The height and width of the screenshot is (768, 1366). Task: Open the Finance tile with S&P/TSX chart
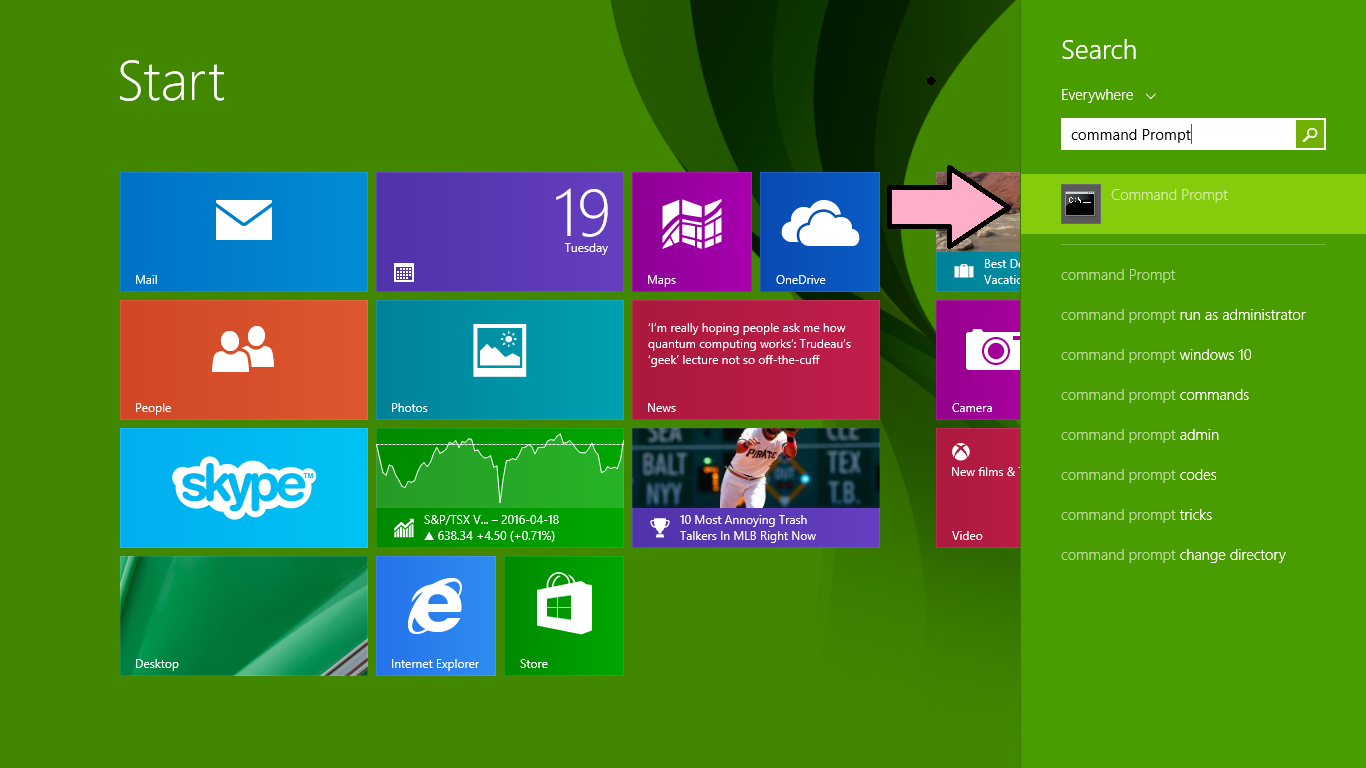pos(500,488)
